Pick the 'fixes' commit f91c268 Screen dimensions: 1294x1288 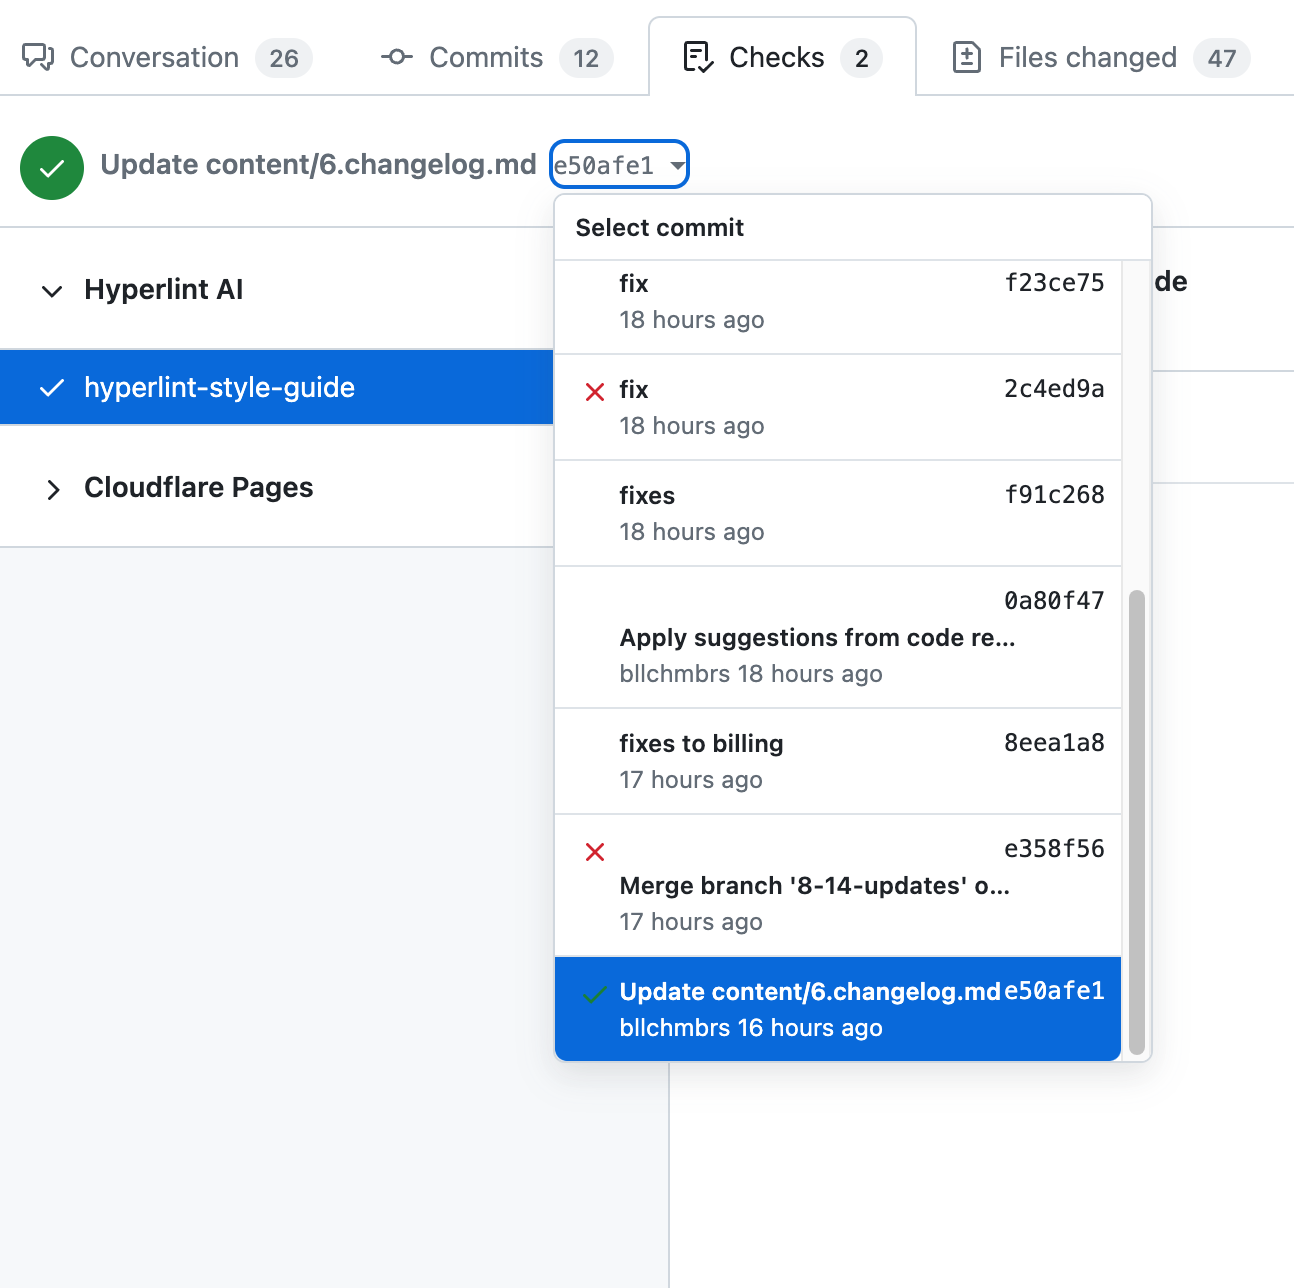[838, 513]
